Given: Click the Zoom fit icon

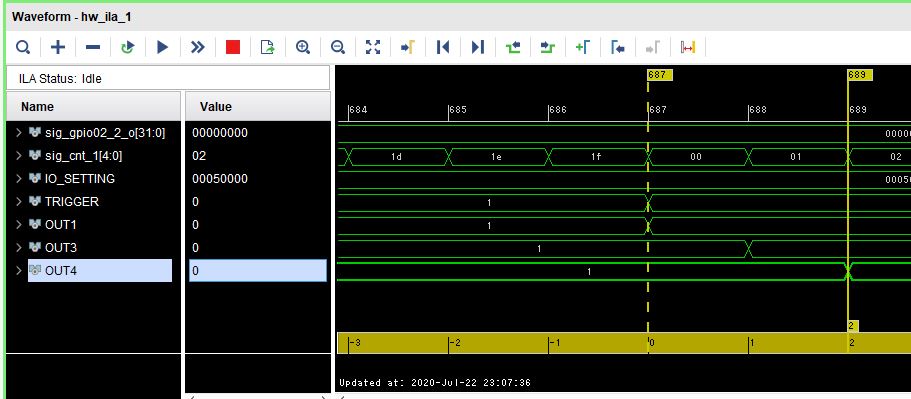Looking at the screenshot, I should pyautogui.click(x=372, y=47).
